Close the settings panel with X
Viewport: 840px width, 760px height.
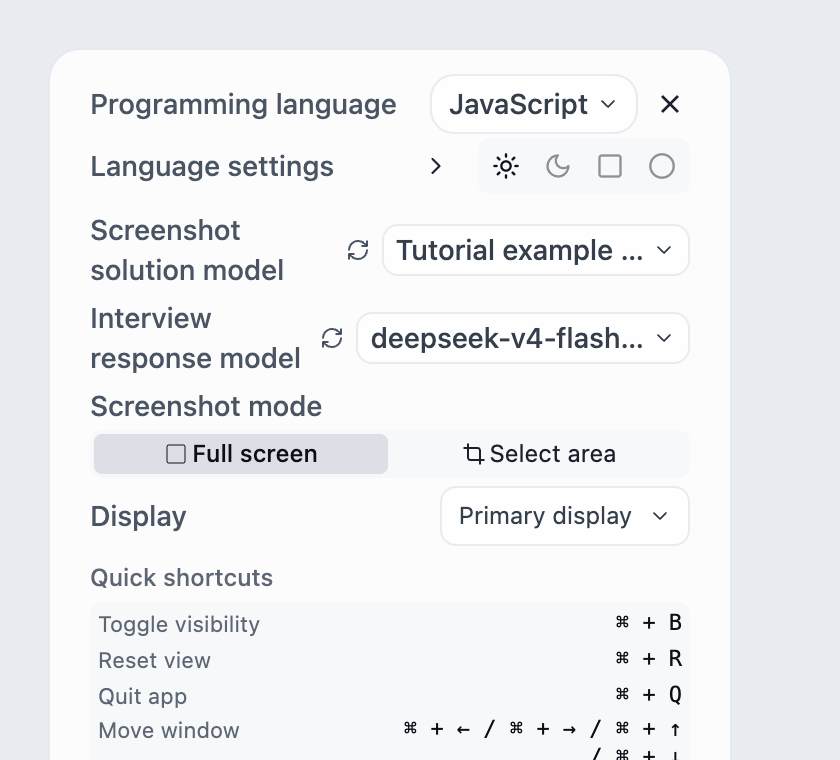click(670, 104)
